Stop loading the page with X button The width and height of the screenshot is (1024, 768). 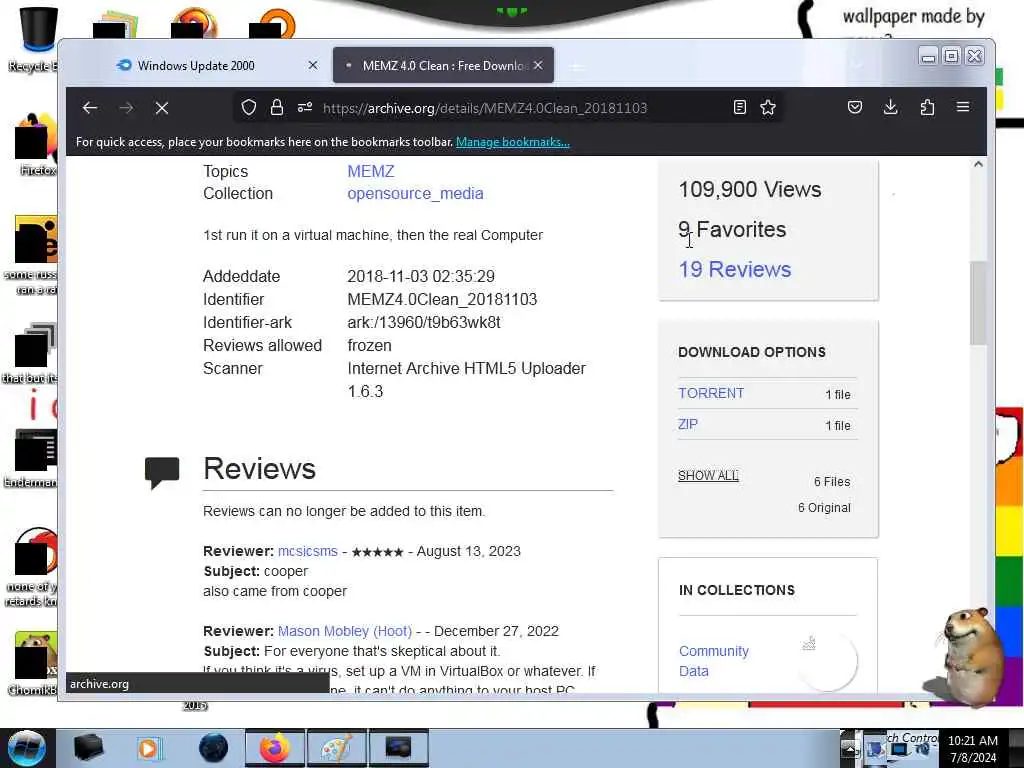(162, 108)
